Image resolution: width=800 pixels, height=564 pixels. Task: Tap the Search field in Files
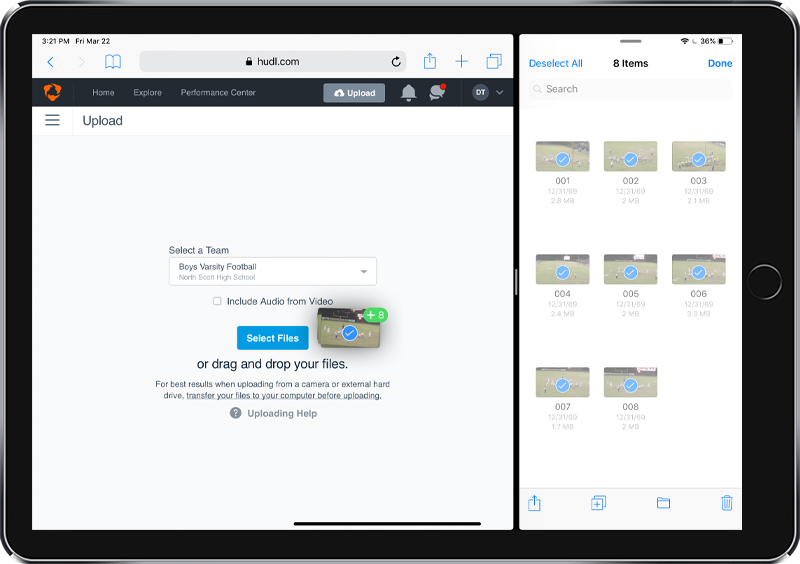630,89
